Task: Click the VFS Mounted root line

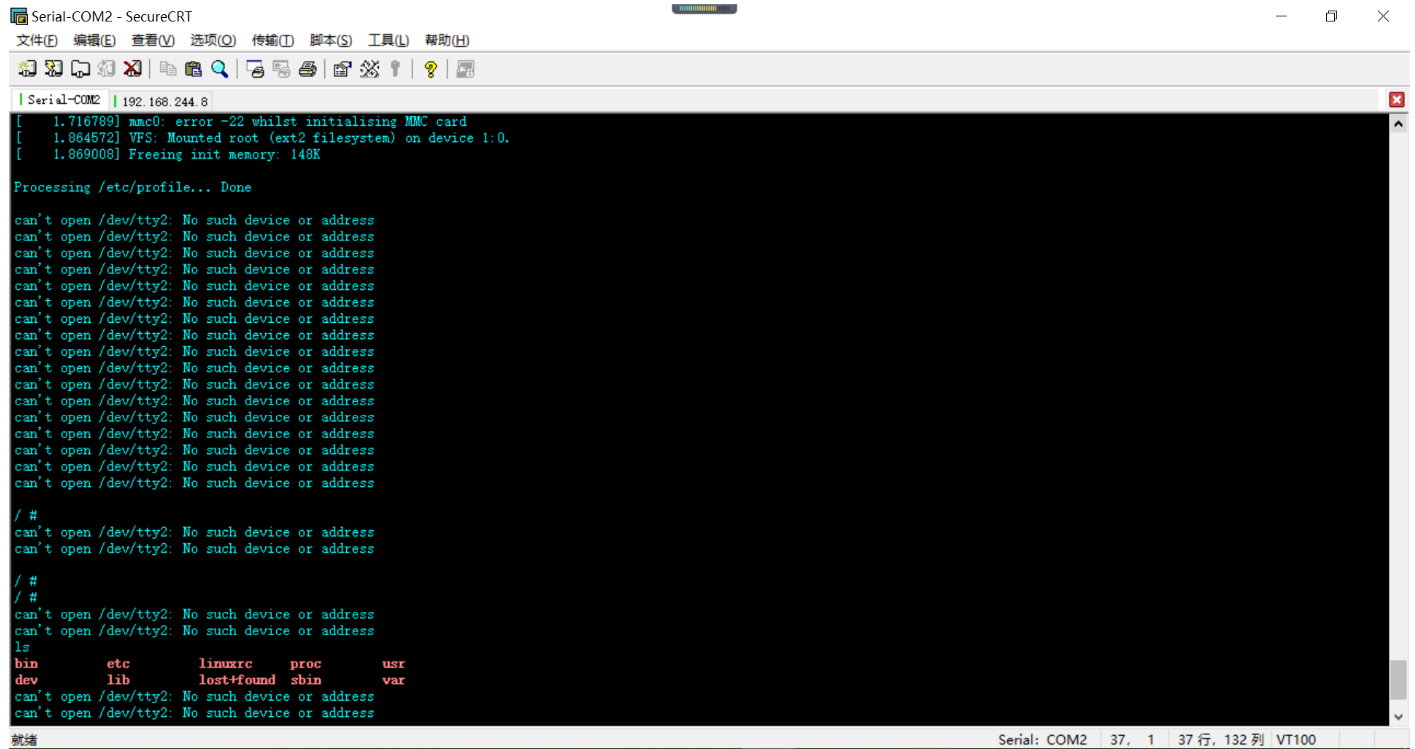Action: (262, 138)
